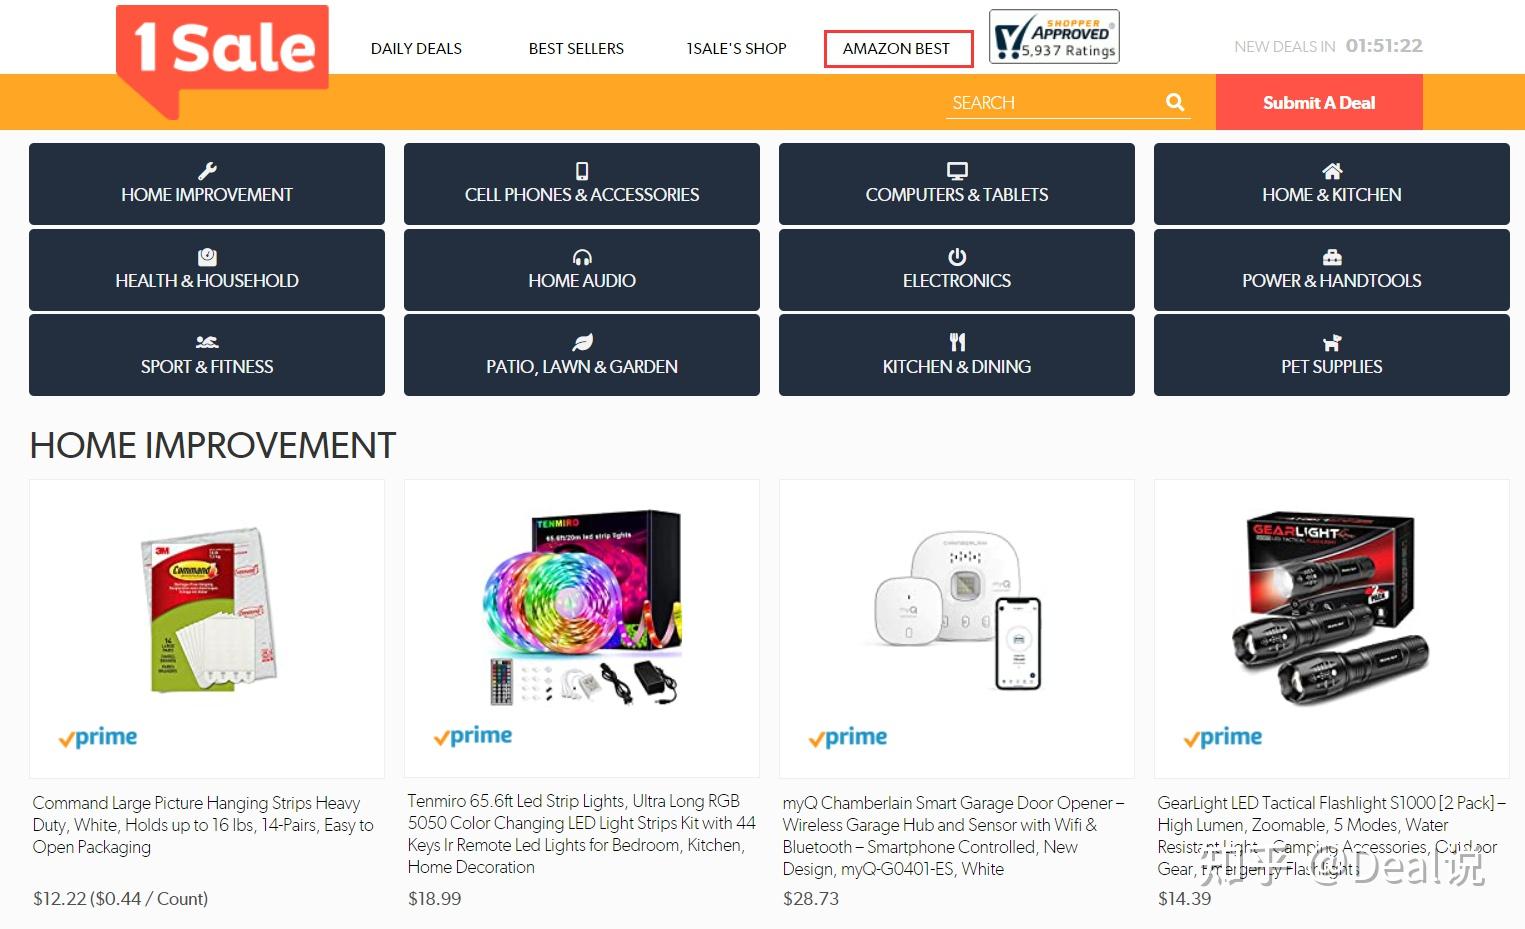Go to the 1Sale logo homepage
The width and height of the screenshot is (1525, 929).
coord(222,60)
